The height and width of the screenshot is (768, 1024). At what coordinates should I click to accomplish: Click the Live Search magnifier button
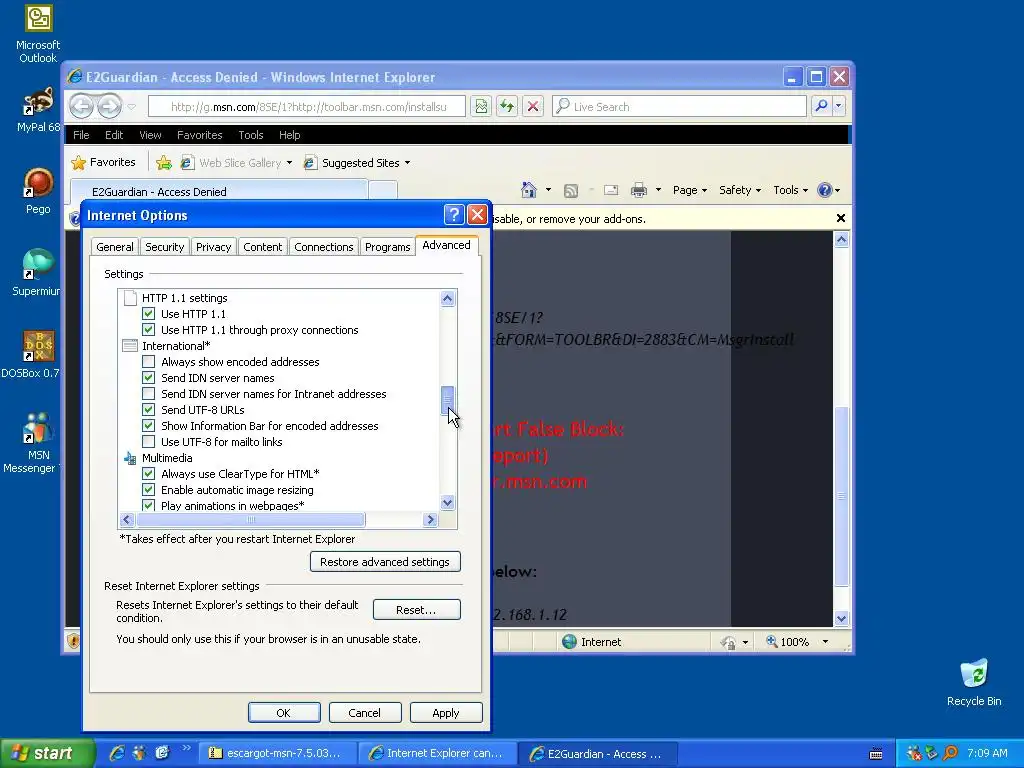pos(821,106)
